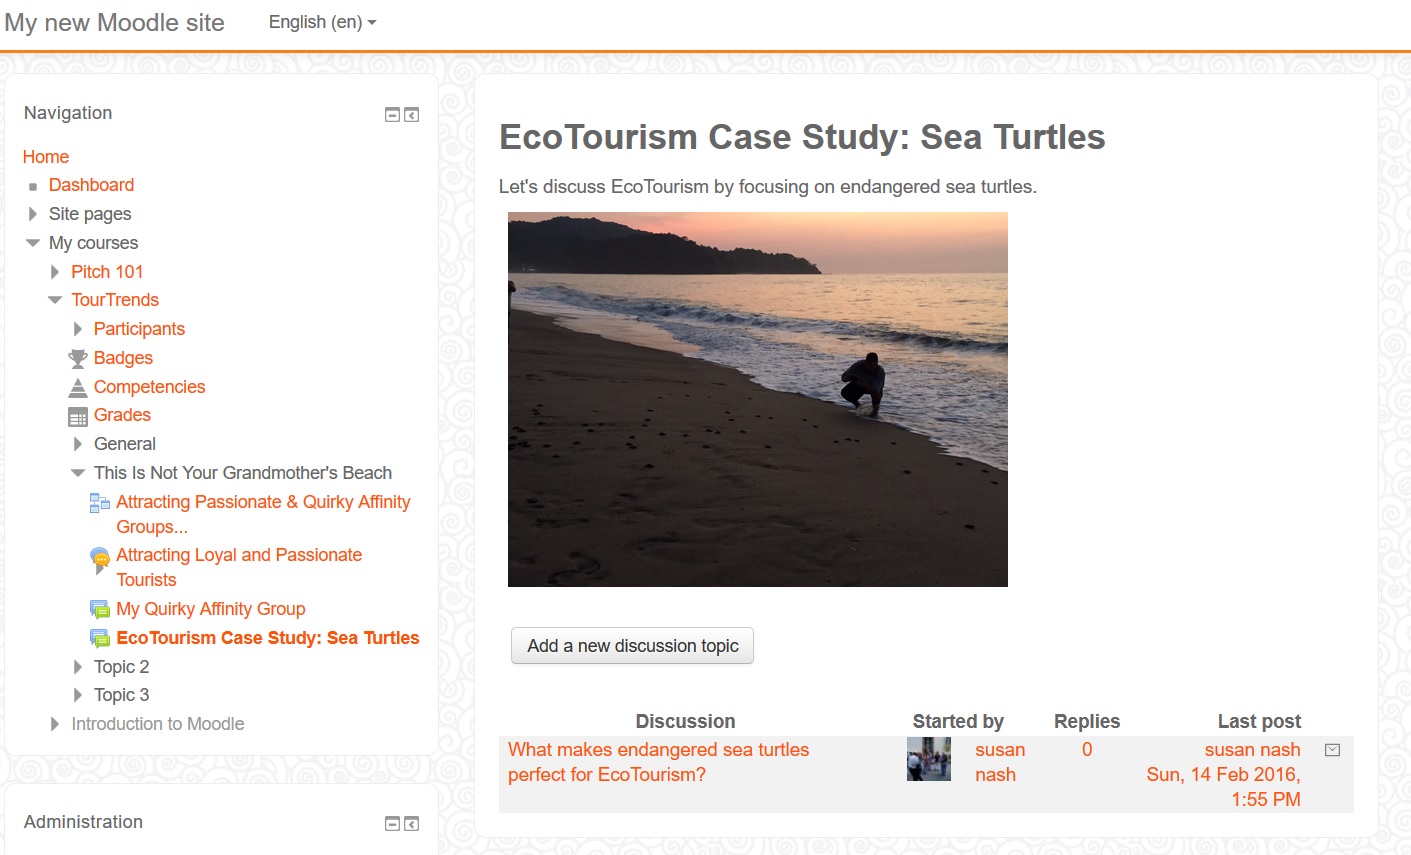Dock the Administration block

(x=411, y=824)
